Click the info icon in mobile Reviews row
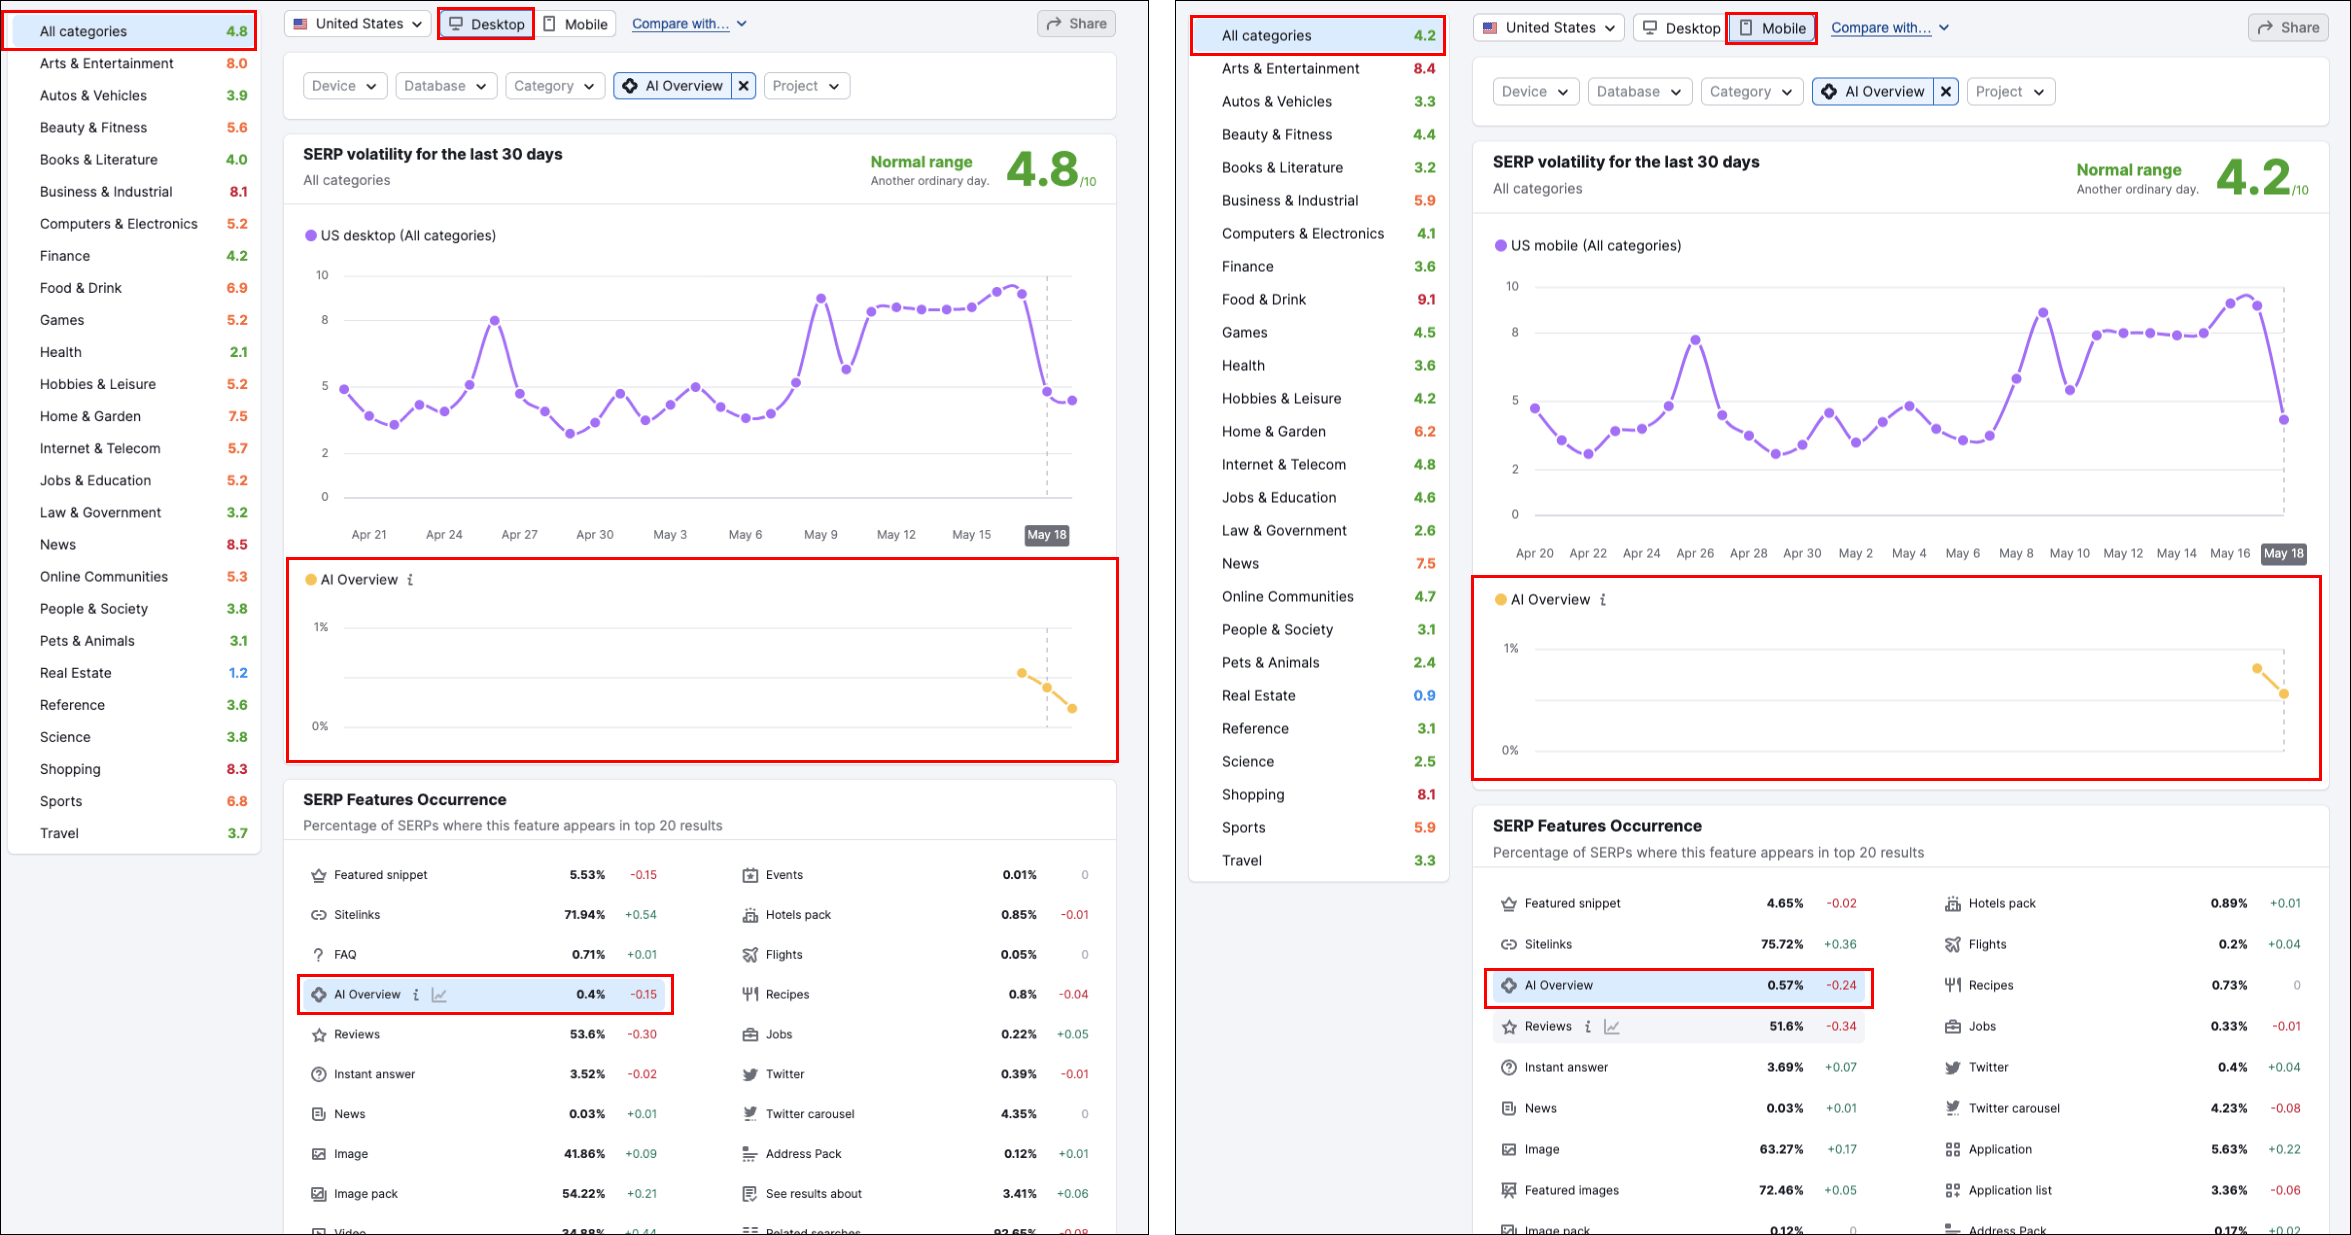Screen dimensions: 2351x1235 tap(1588, 1027)
